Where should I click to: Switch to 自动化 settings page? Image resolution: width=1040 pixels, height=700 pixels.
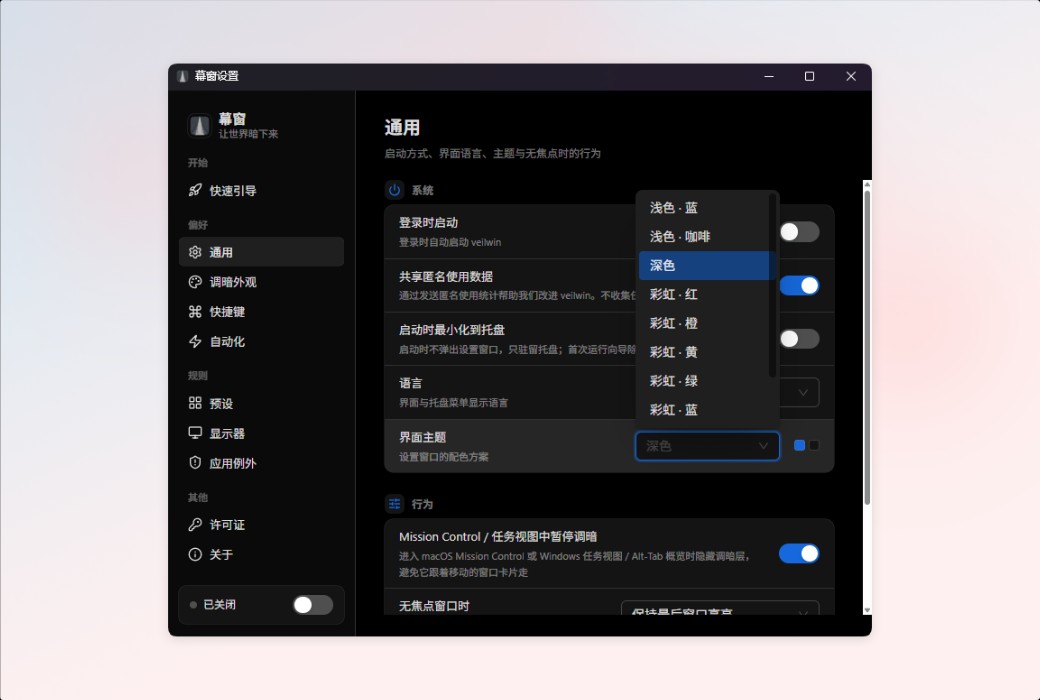pos(261,342)
